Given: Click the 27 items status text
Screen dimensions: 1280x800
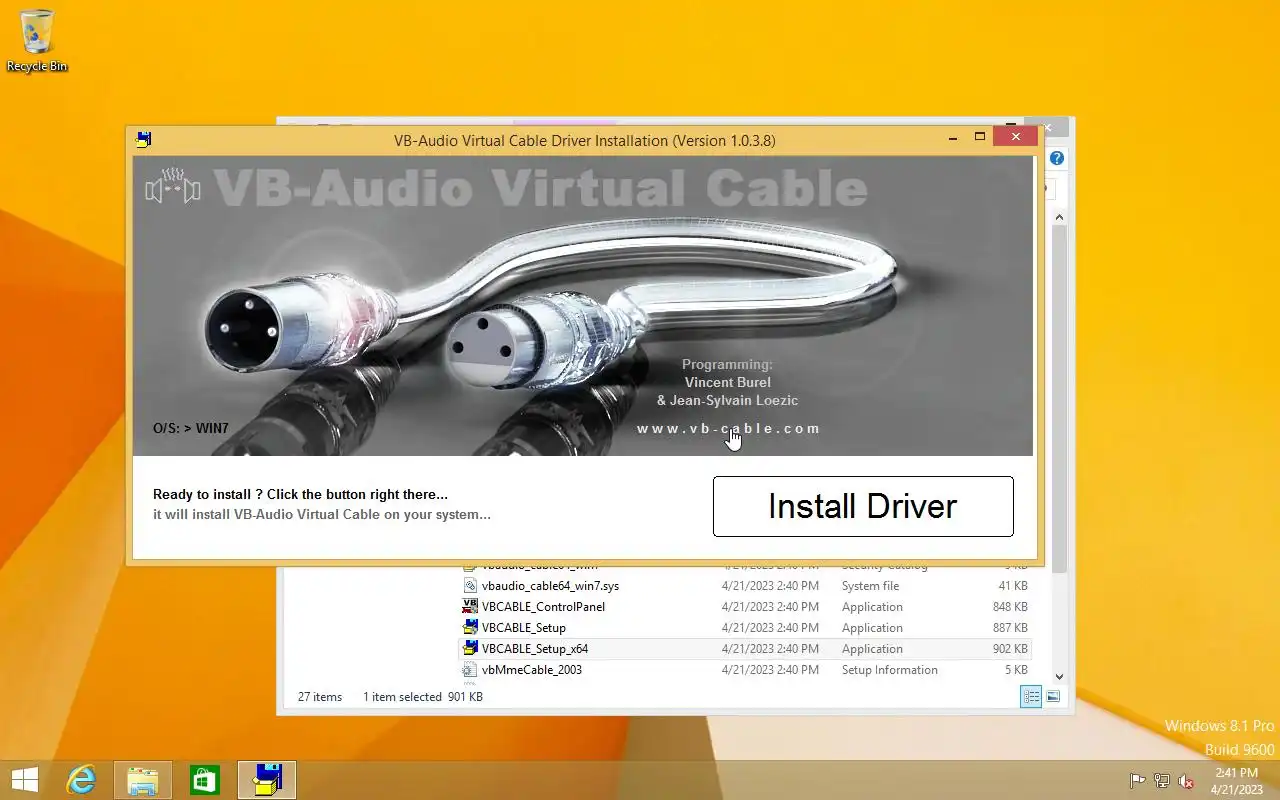Looking at the screenshot, I should (320, 696).
